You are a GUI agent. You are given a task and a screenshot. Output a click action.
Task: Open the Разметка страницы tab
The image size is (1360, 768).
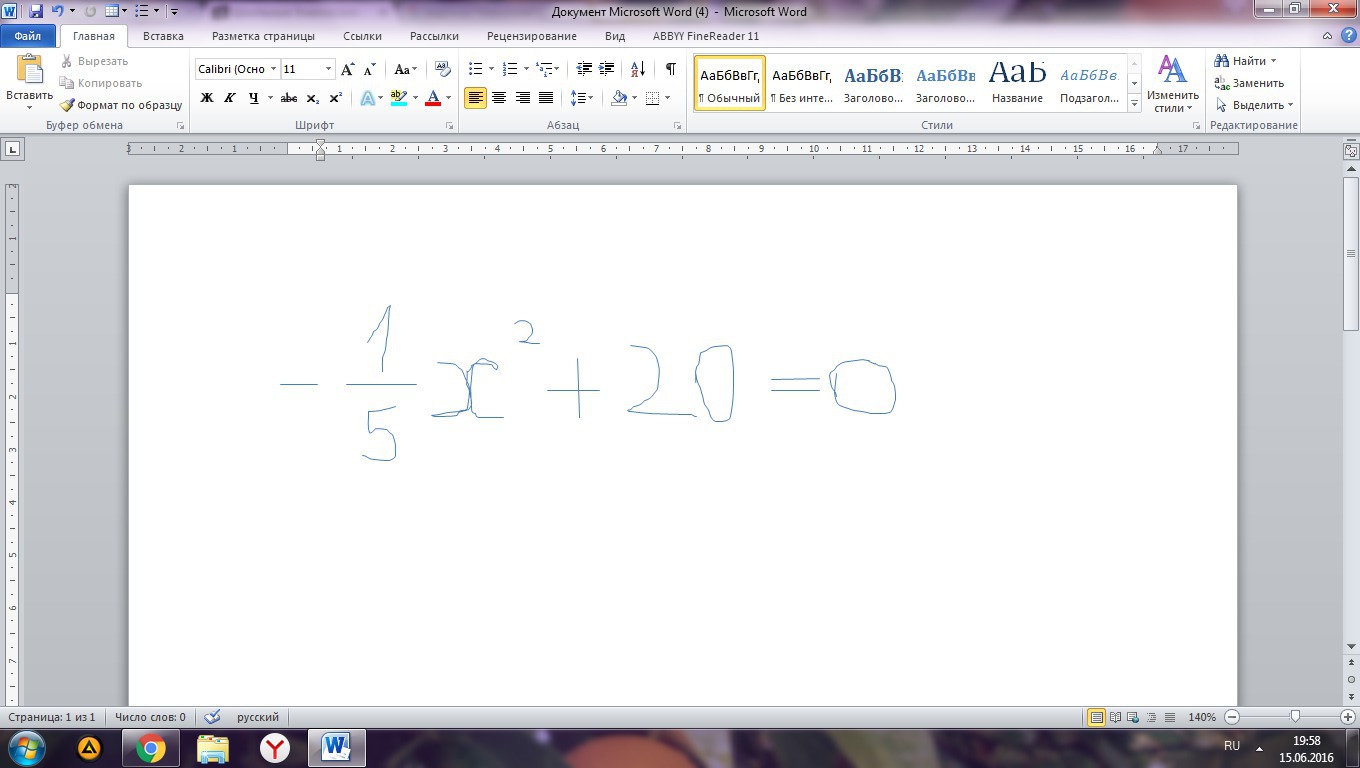[263, 36]
